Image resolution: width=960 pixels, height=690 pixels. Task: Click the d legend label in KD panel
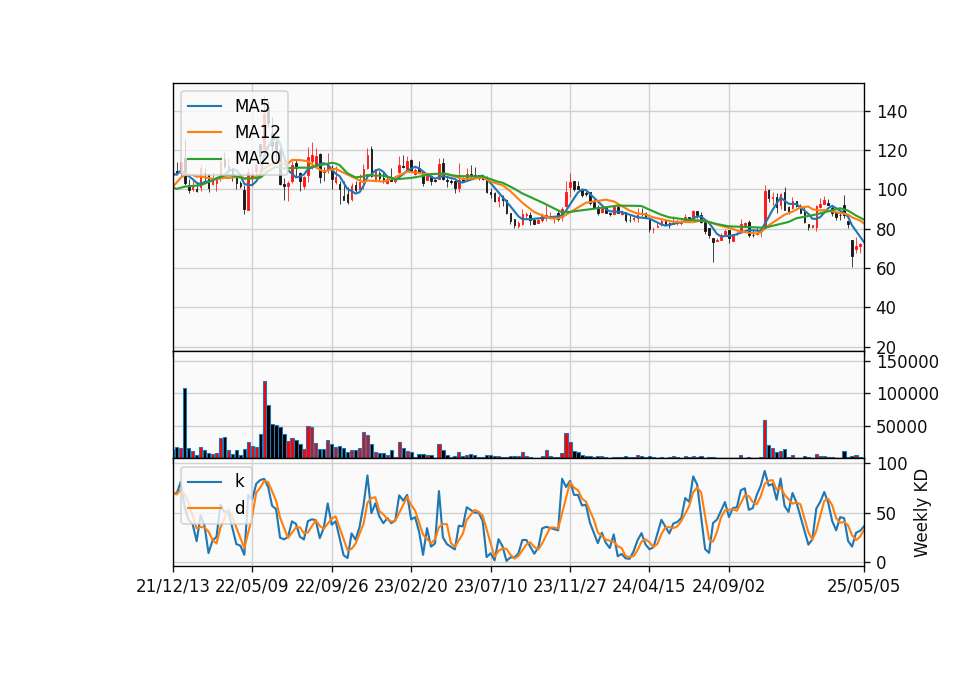click(x=239, y=508)
